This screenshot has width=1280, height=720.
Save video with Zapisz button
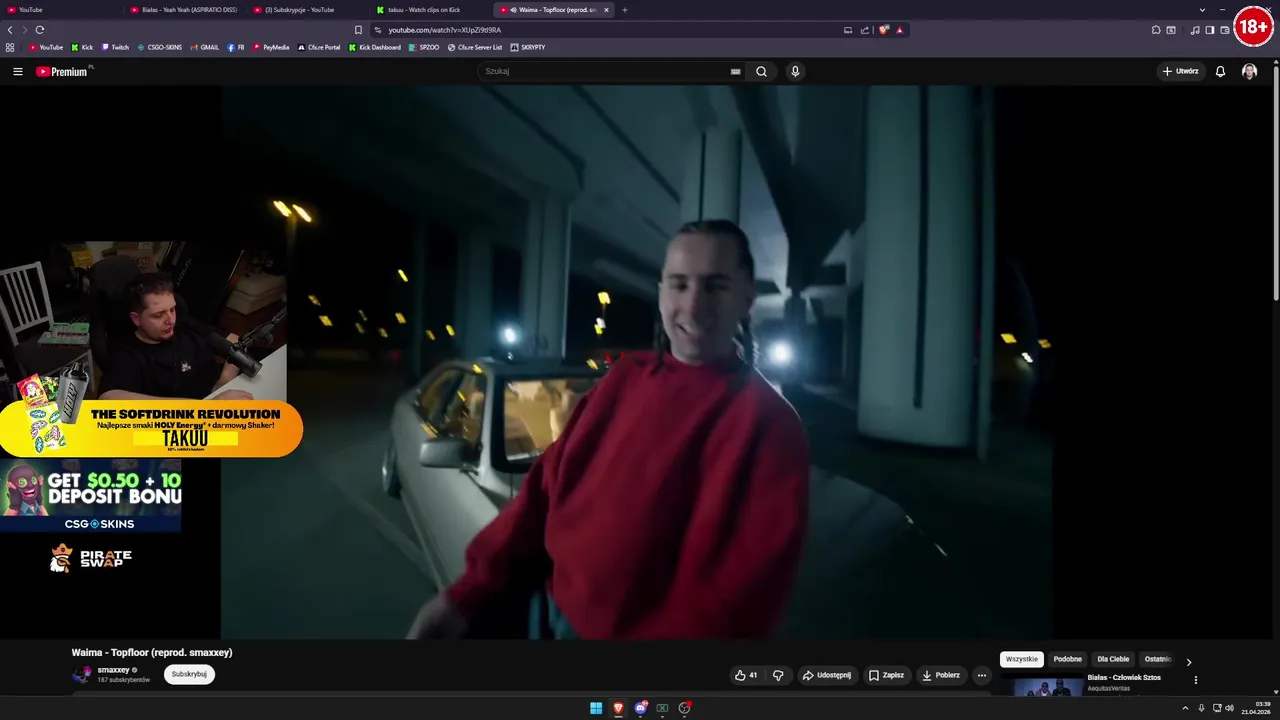coord(886,675)
